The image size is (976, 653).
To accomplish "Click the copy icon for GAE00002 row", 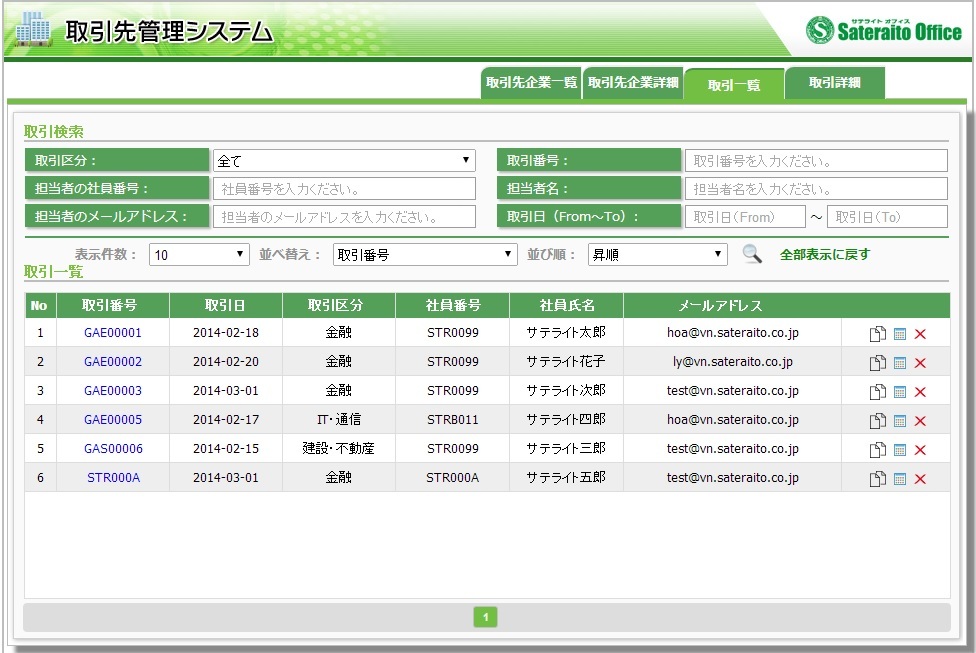I will coord(878,363).
